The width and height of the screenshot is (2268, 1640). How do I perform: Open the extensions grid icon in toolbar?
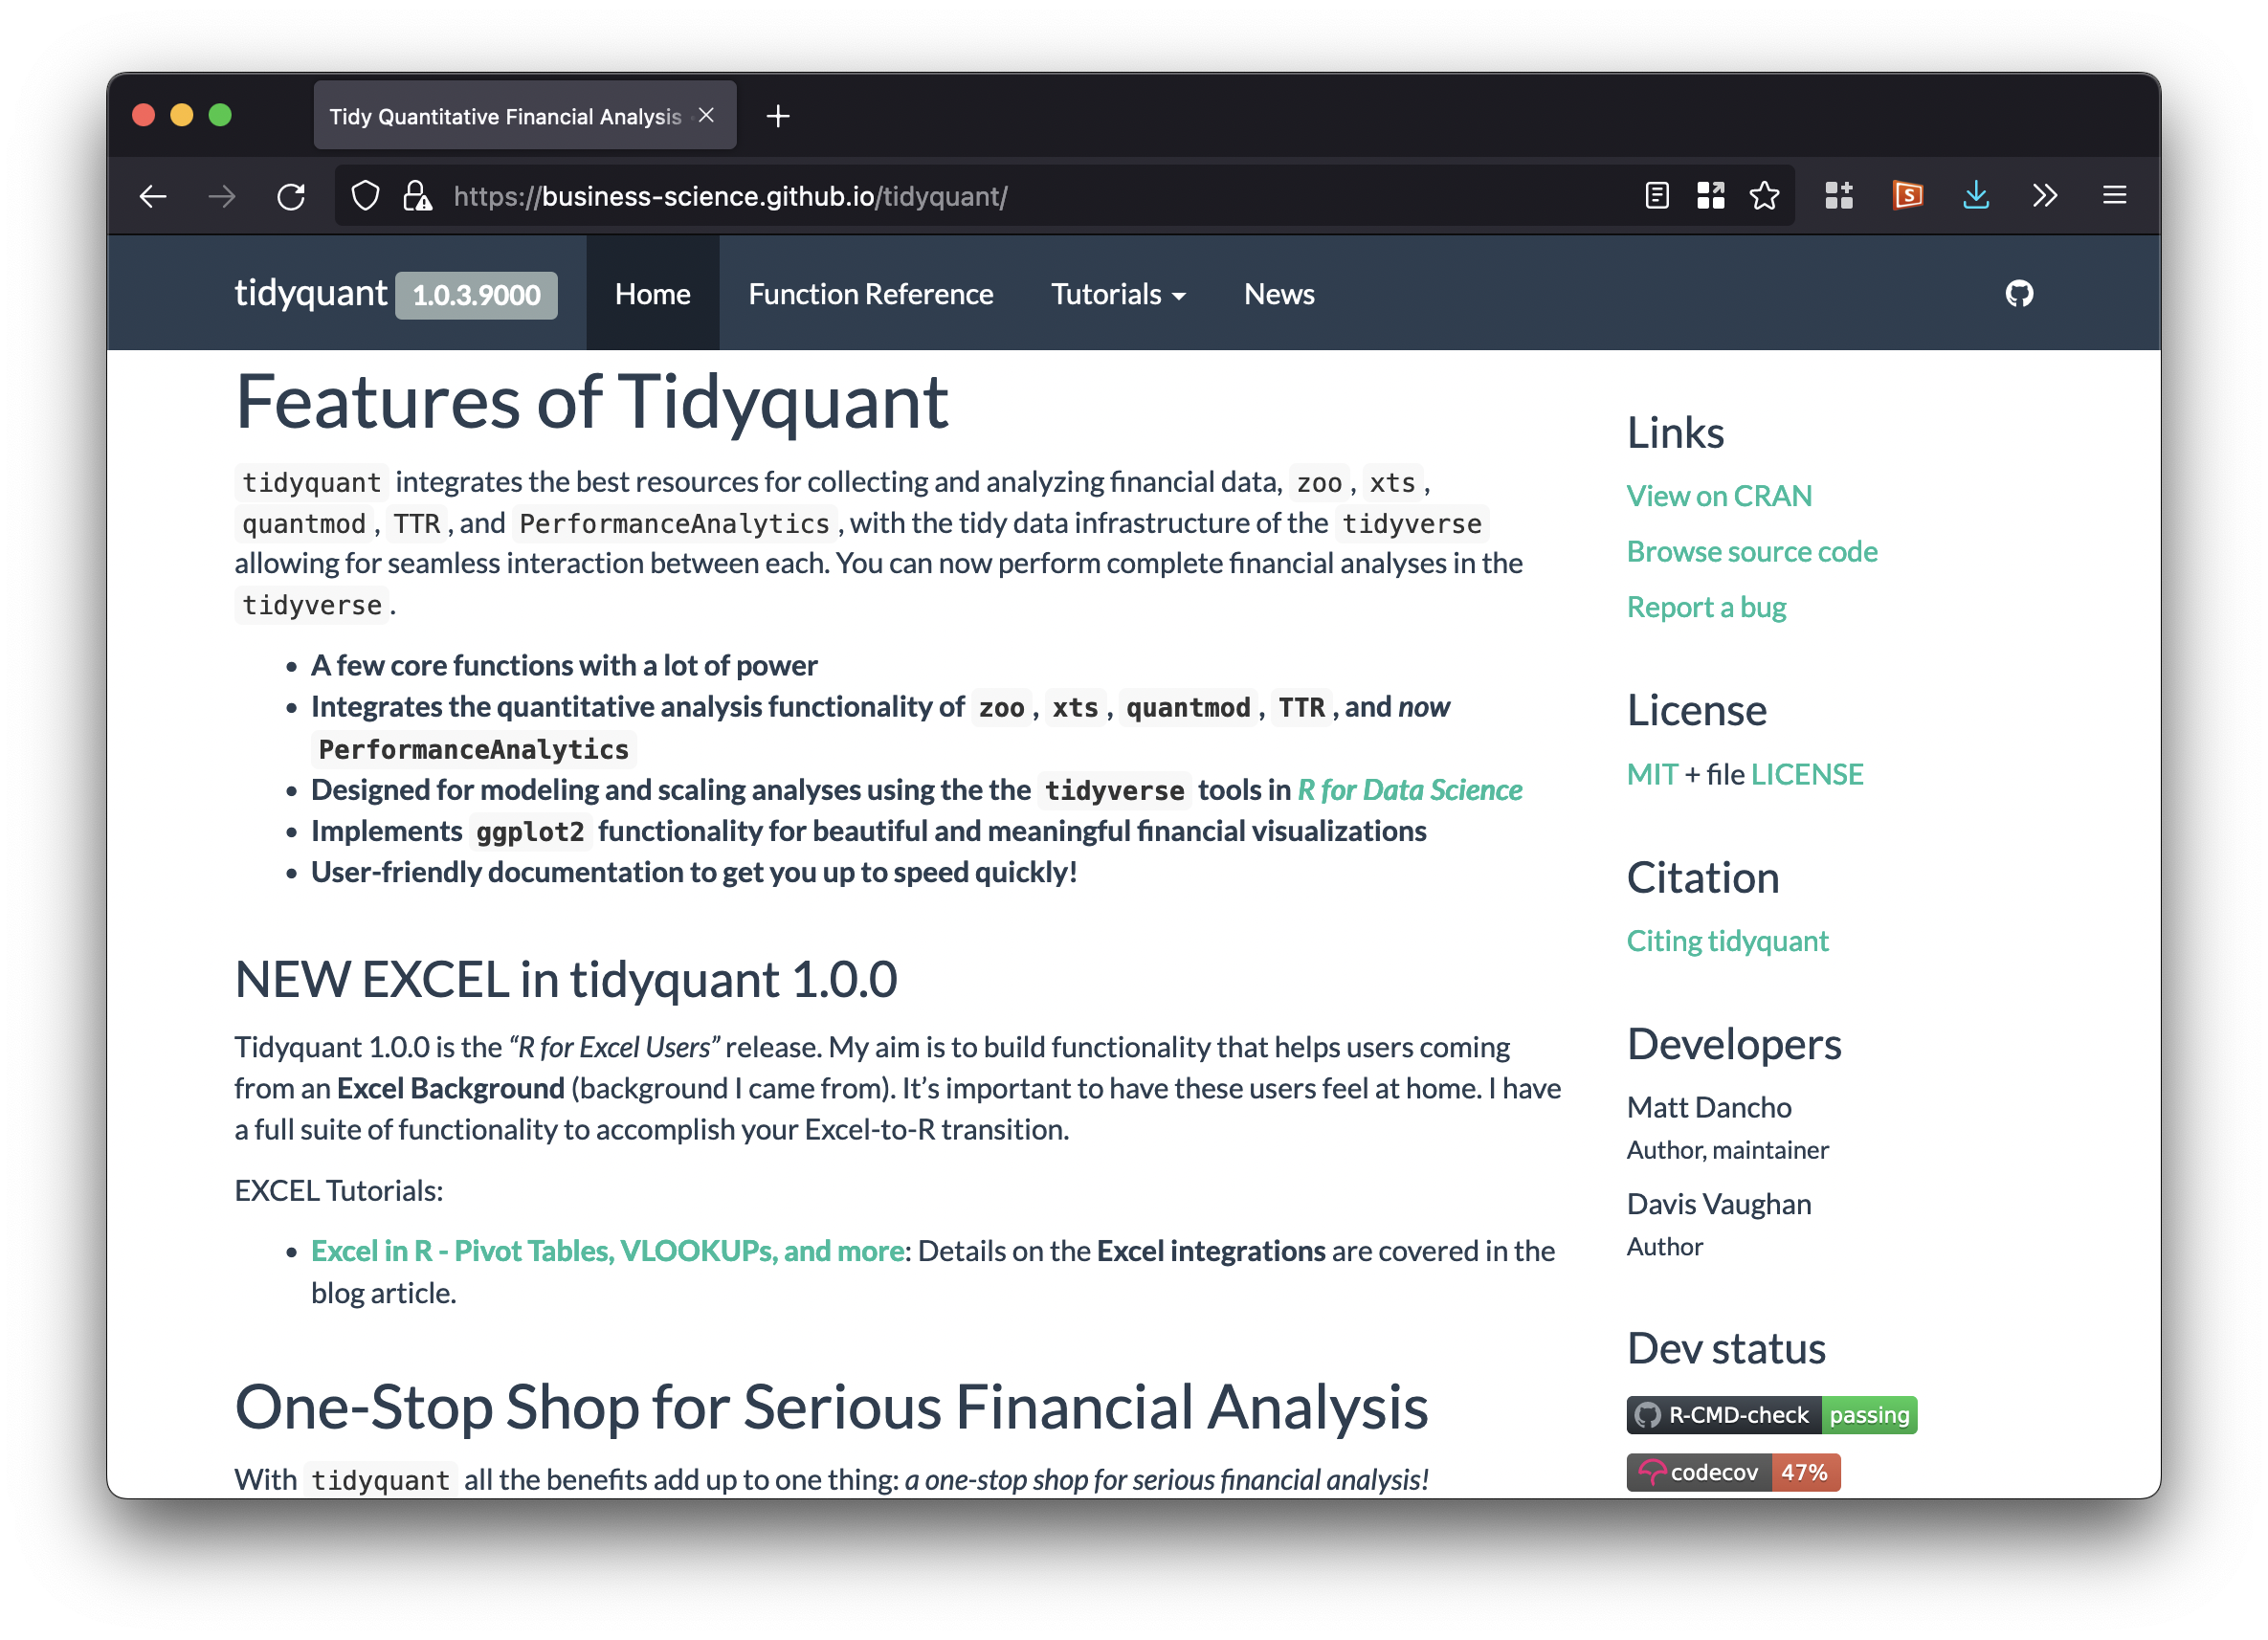pyautogui.click(x=1839, y=195)
